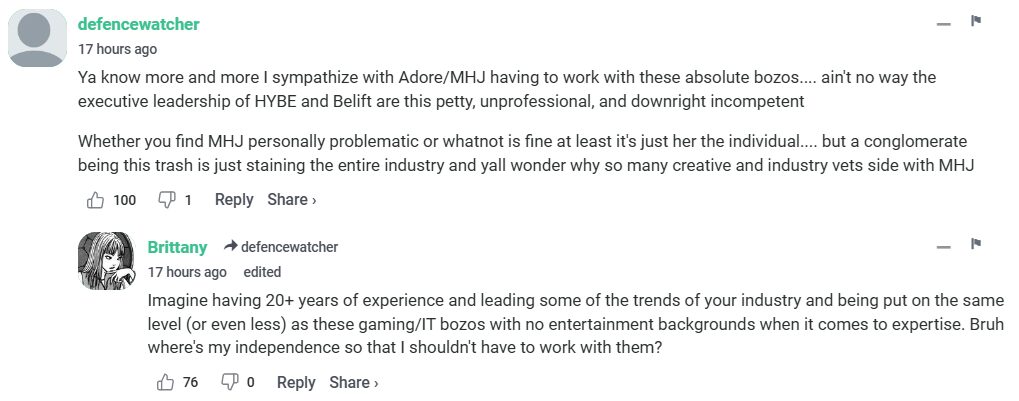This screenshot has height=401, width=1019.
Task: Flag defencewatcher's comment
Action: pyautogui.click(x=977, y=21)
